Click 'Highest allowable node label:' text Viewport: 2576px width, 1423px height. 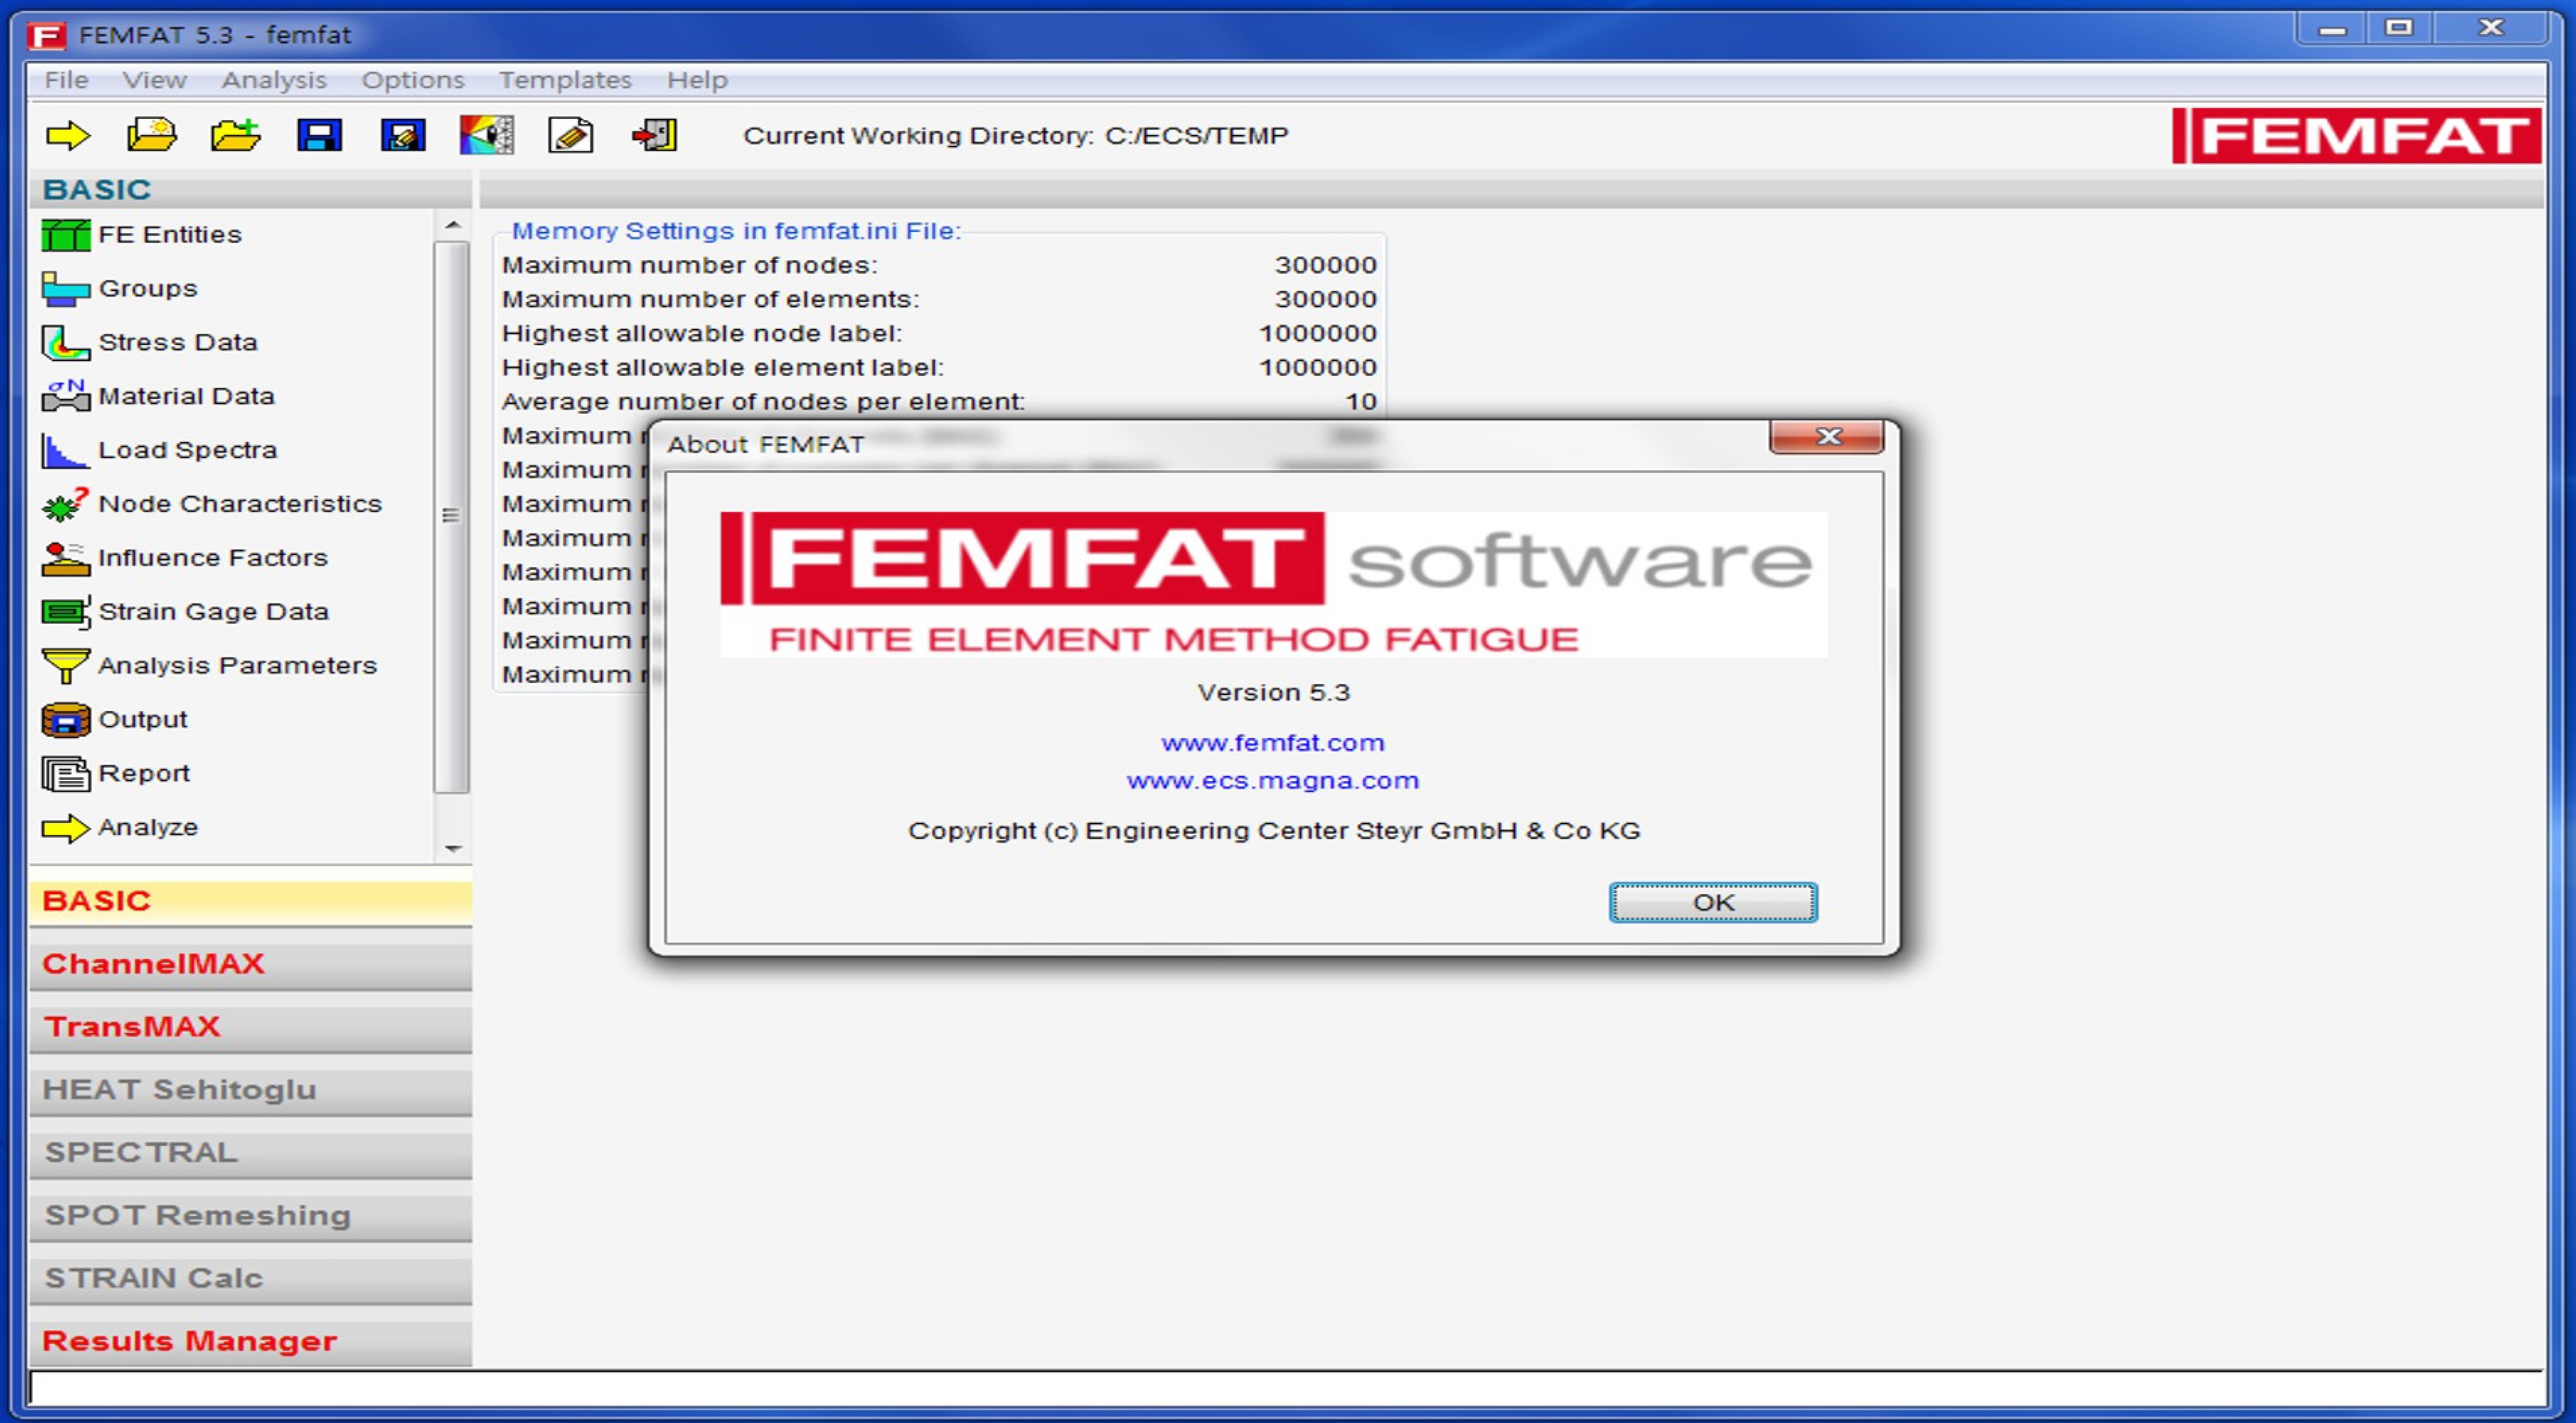click(702, 334)
